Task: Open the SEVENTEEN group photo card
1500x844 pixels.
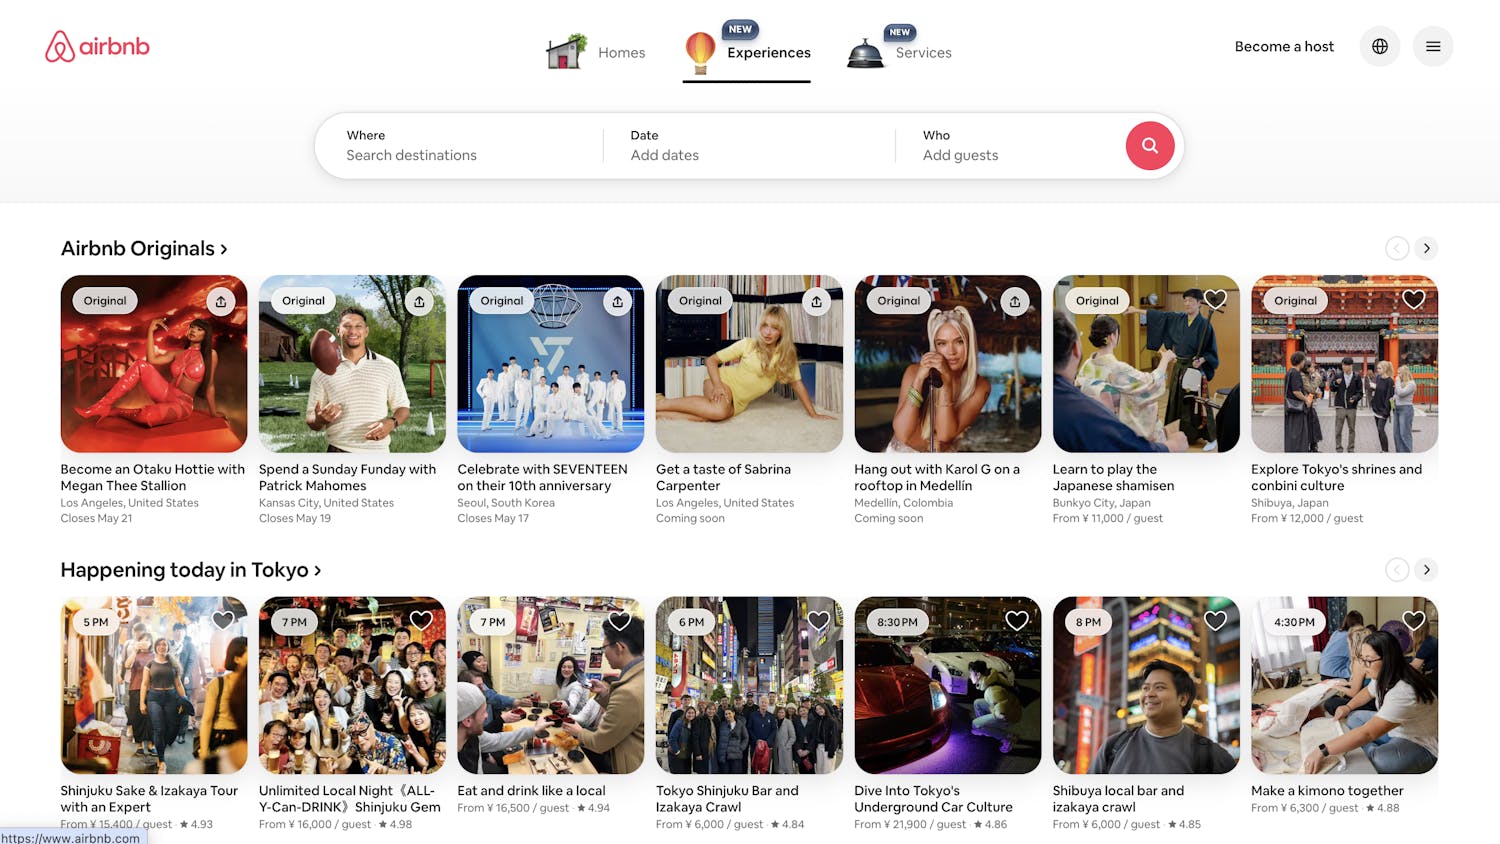Action: 551,364
